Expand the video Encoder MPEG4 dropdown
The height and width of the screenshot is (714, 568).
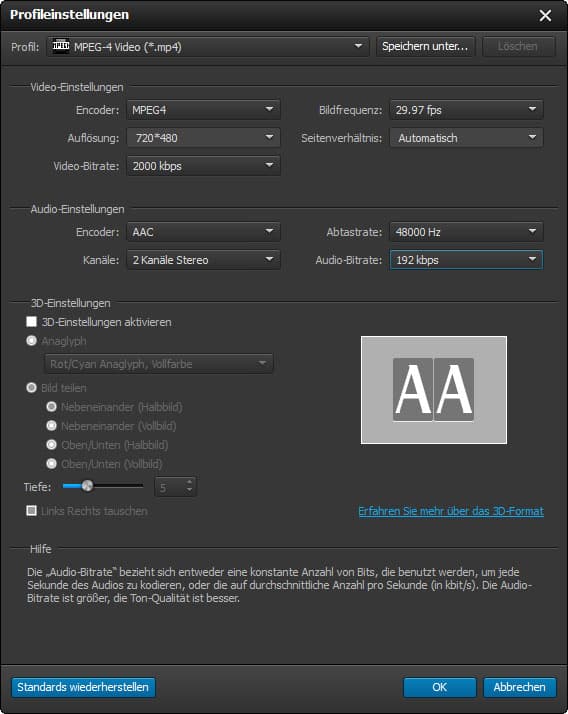point(203,110)
